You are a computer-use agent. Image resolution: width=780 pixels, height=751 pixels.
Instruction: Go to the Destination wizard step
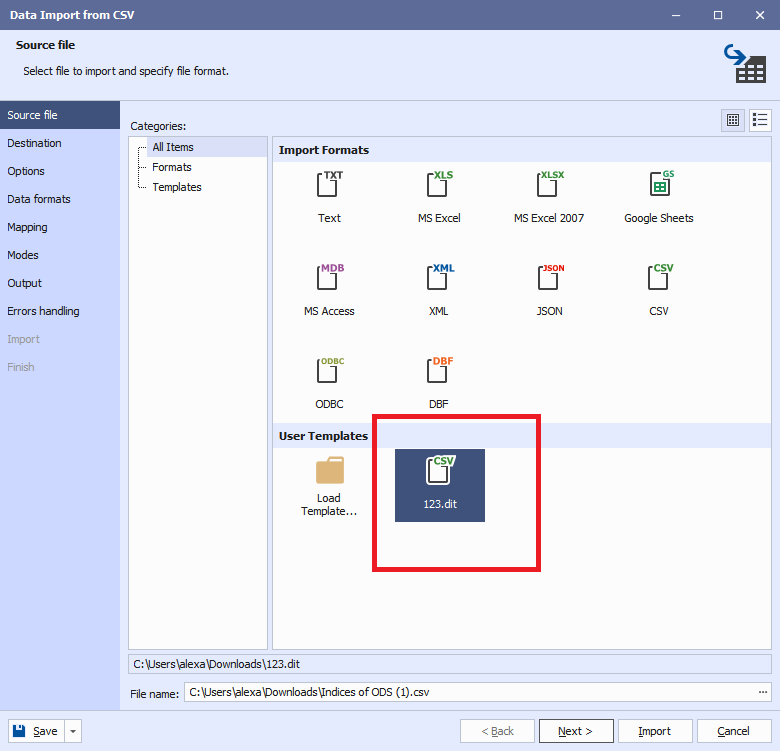coord(60,143)
